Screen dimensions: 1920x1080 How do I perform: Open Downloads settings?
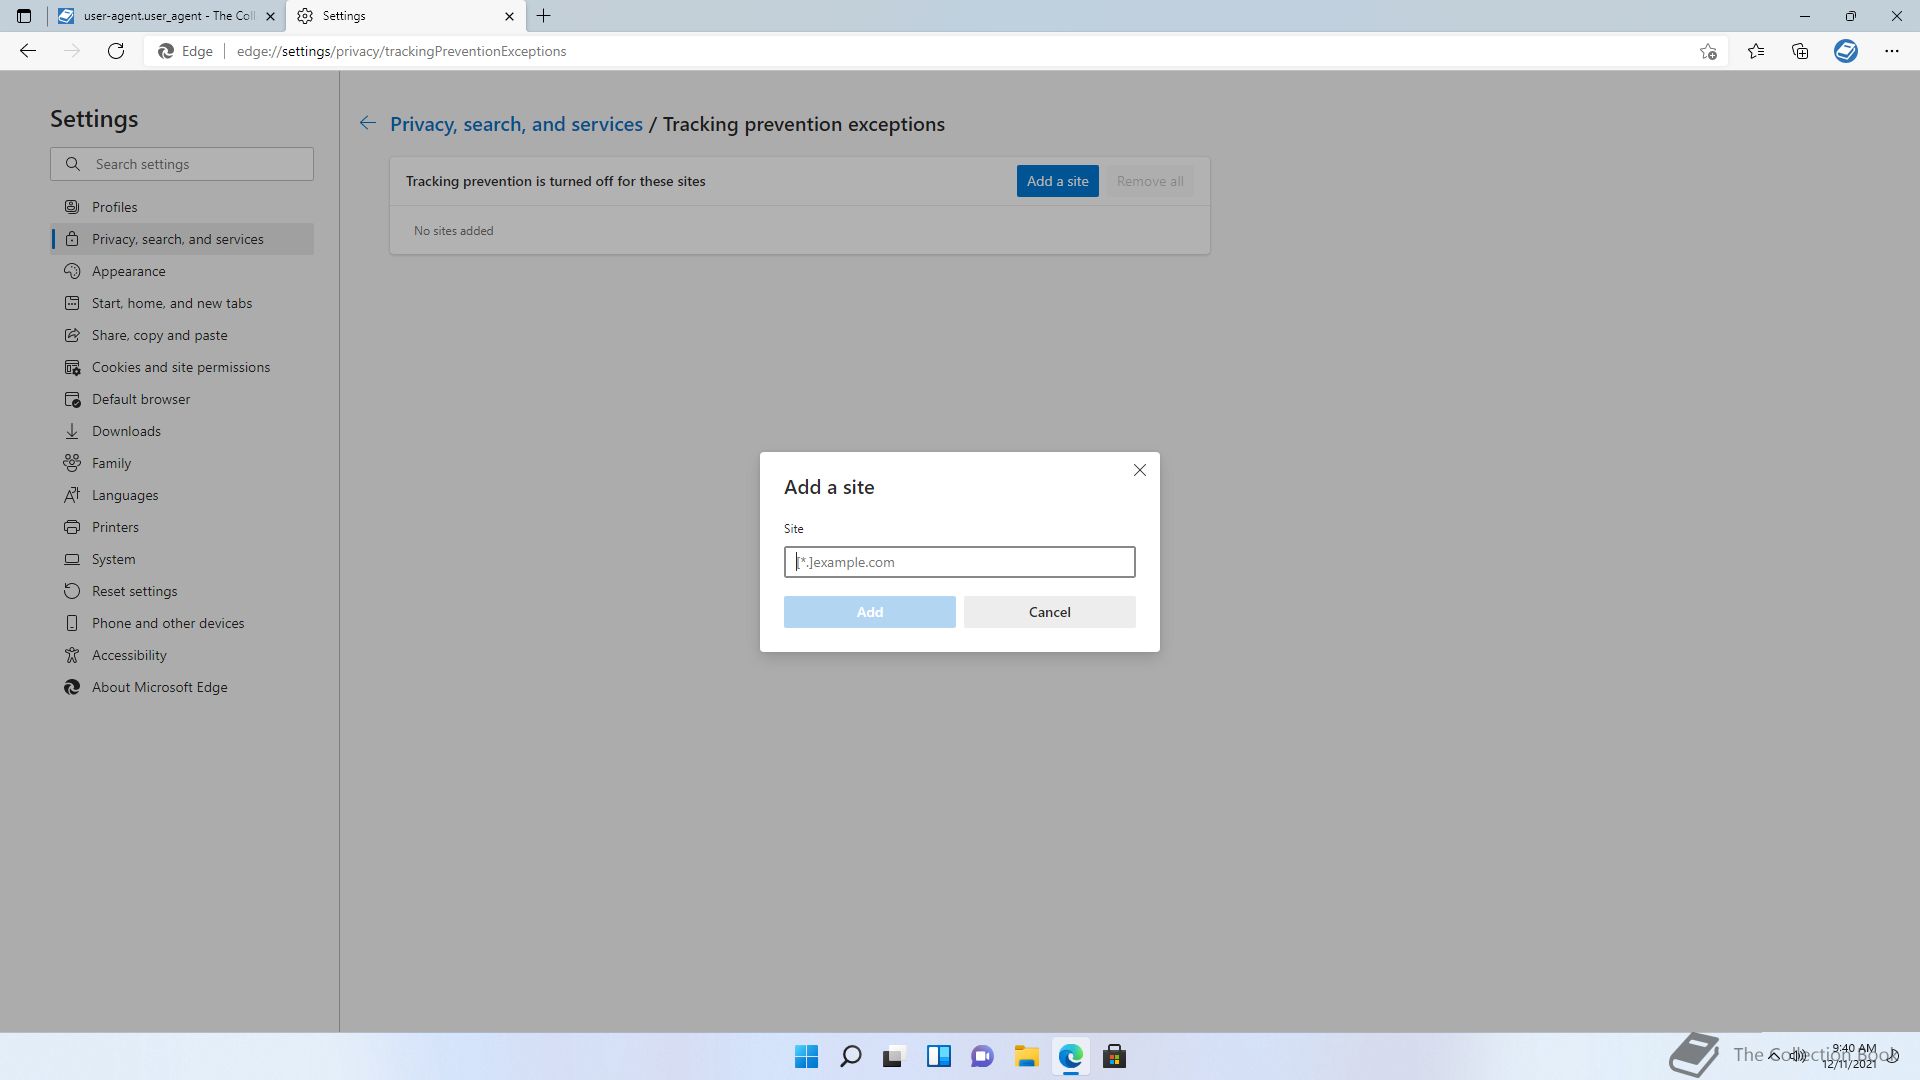pos(182,431)
